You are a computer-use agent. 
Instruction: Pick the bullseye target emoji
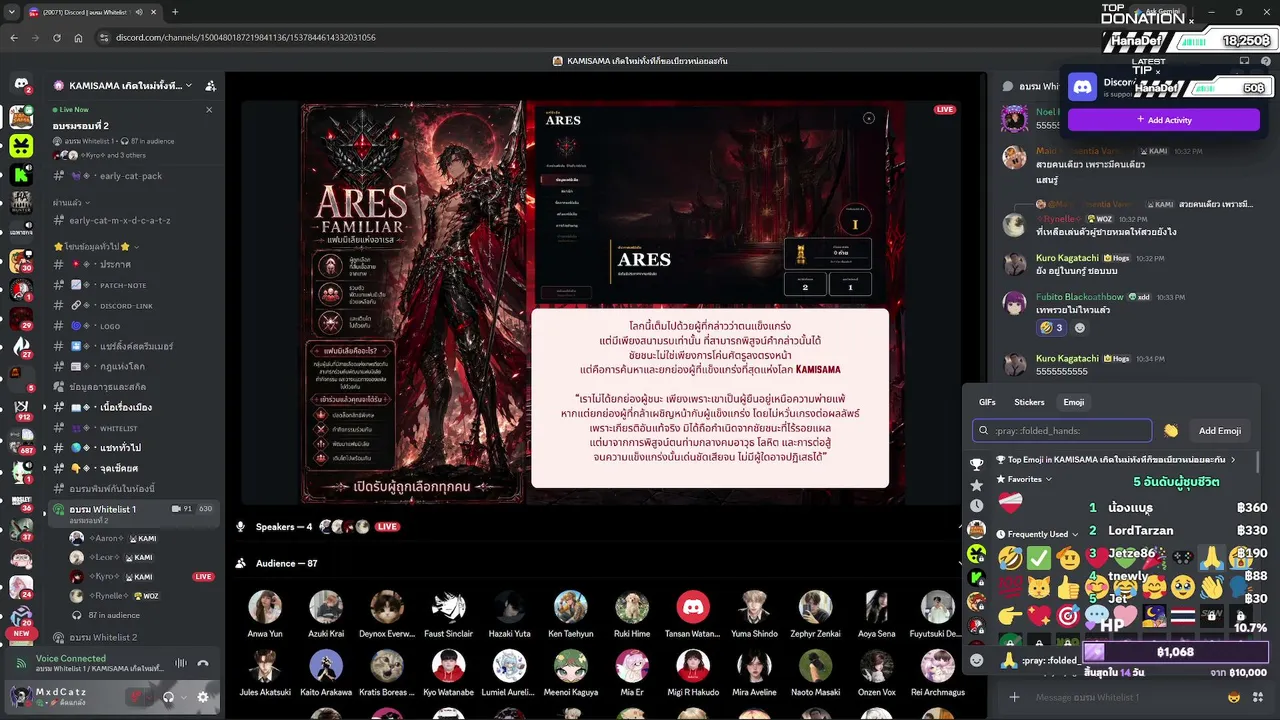click(x=1069, y=616)
